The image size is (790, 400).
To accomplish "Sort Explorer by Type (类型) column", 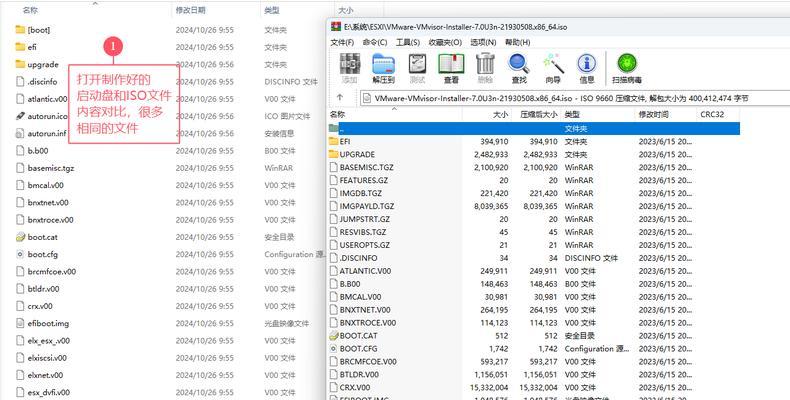I will point(272,10).
